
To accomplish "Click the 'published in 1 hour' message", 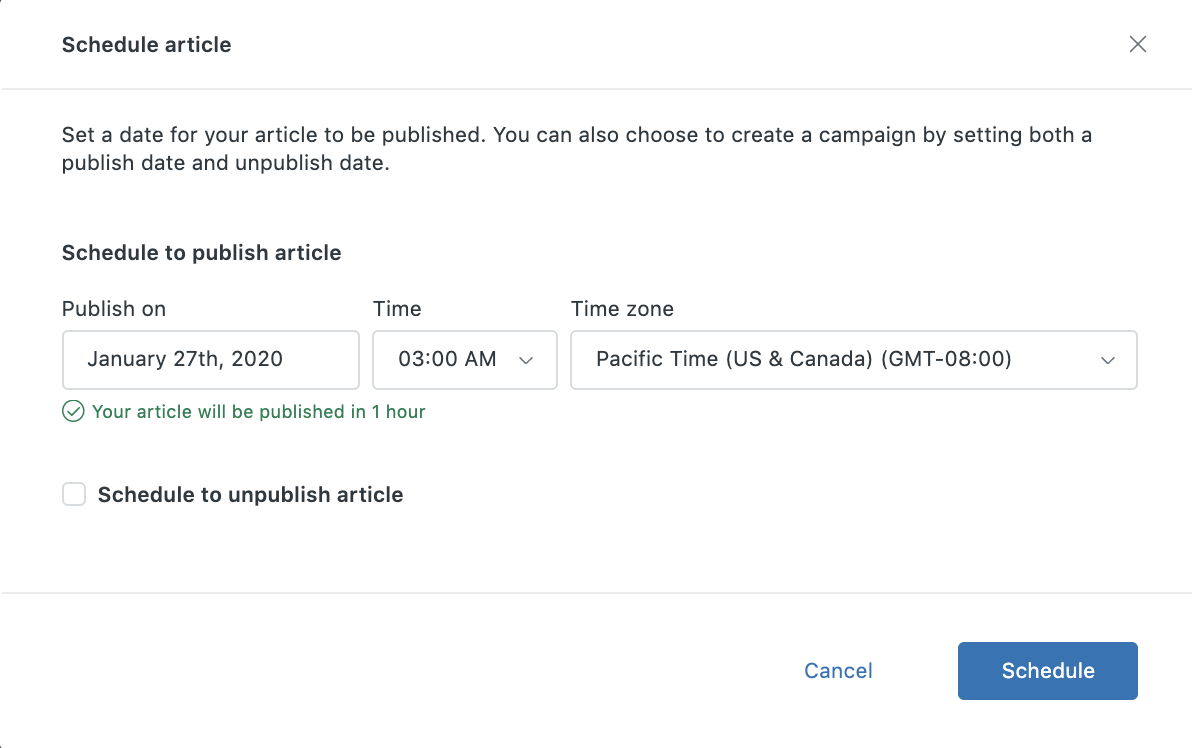I will point(258,412).
